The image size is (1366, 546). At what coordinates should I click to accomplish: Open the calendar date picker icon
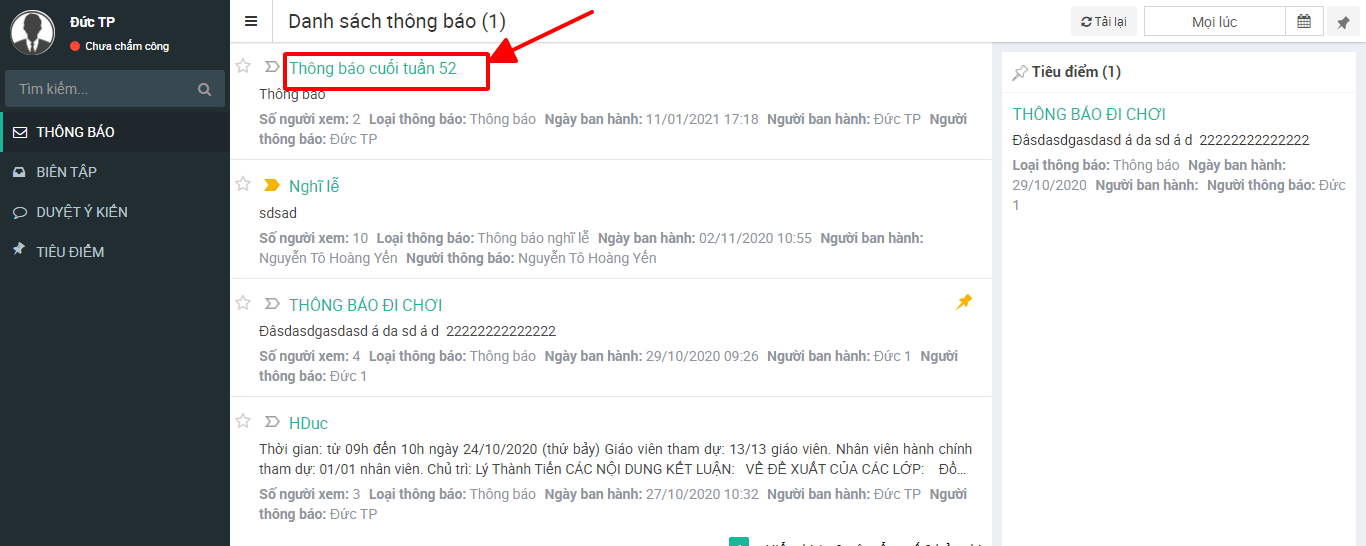point(1304,21)
